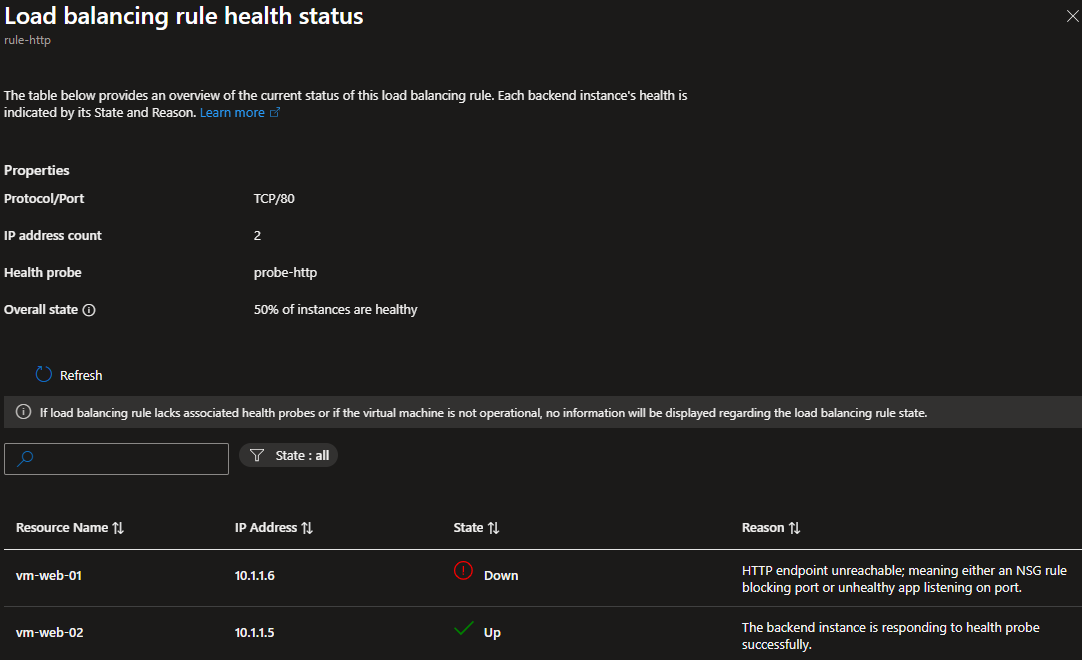Click the Down state text
This screenshot has width=1082, height=660.
pyautogui.click(x=501, y=576)
